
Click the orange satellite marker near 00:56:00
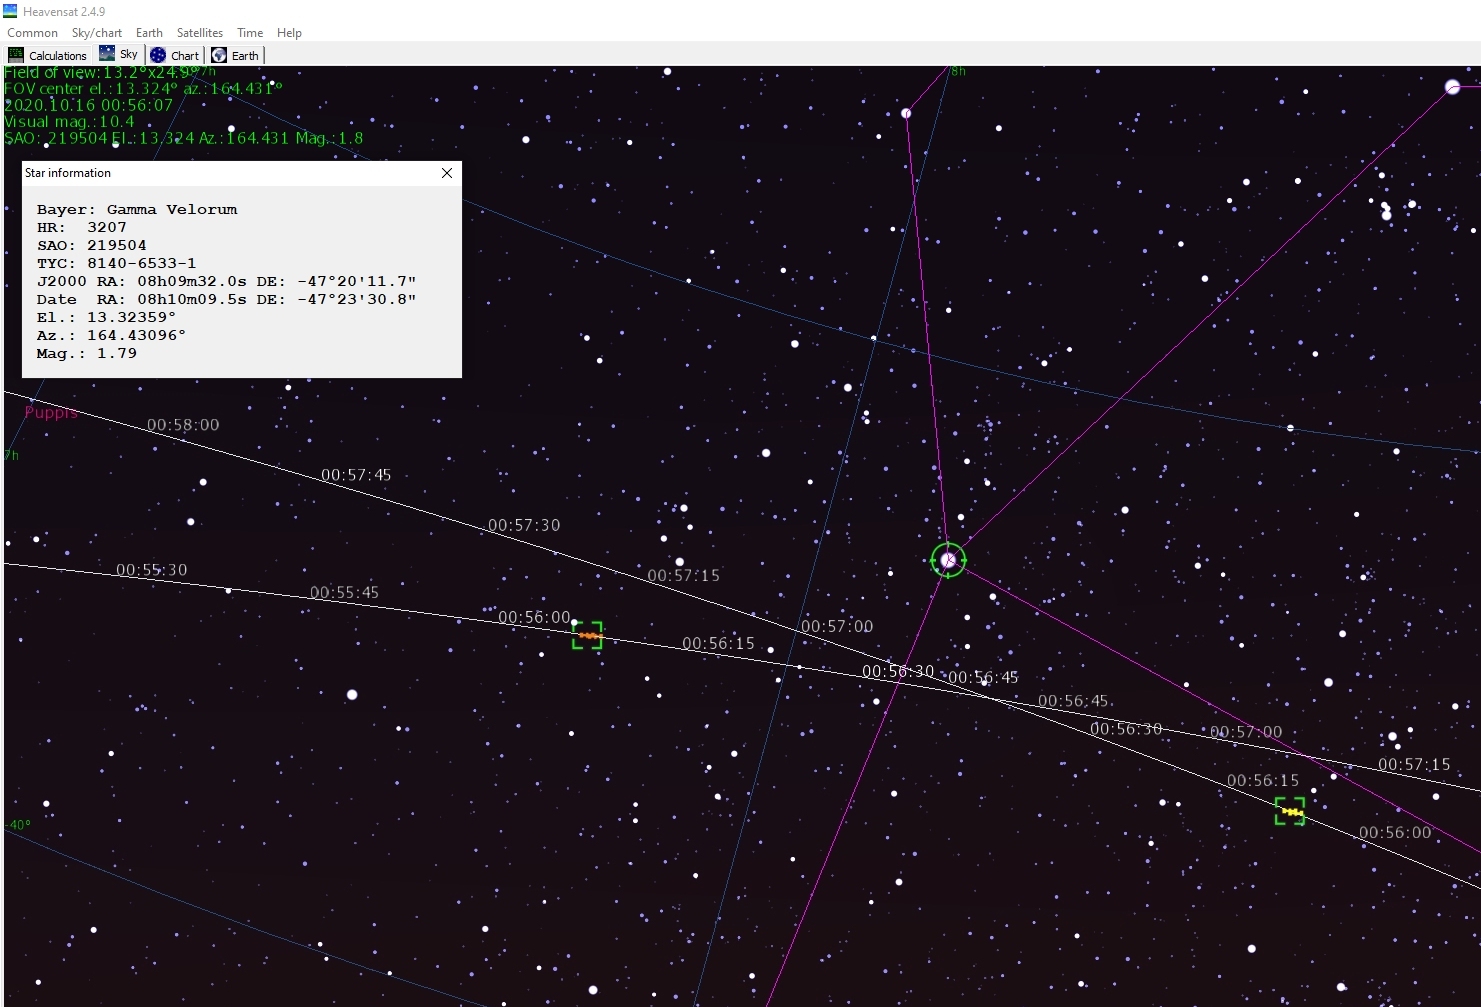tap(588, 635)
